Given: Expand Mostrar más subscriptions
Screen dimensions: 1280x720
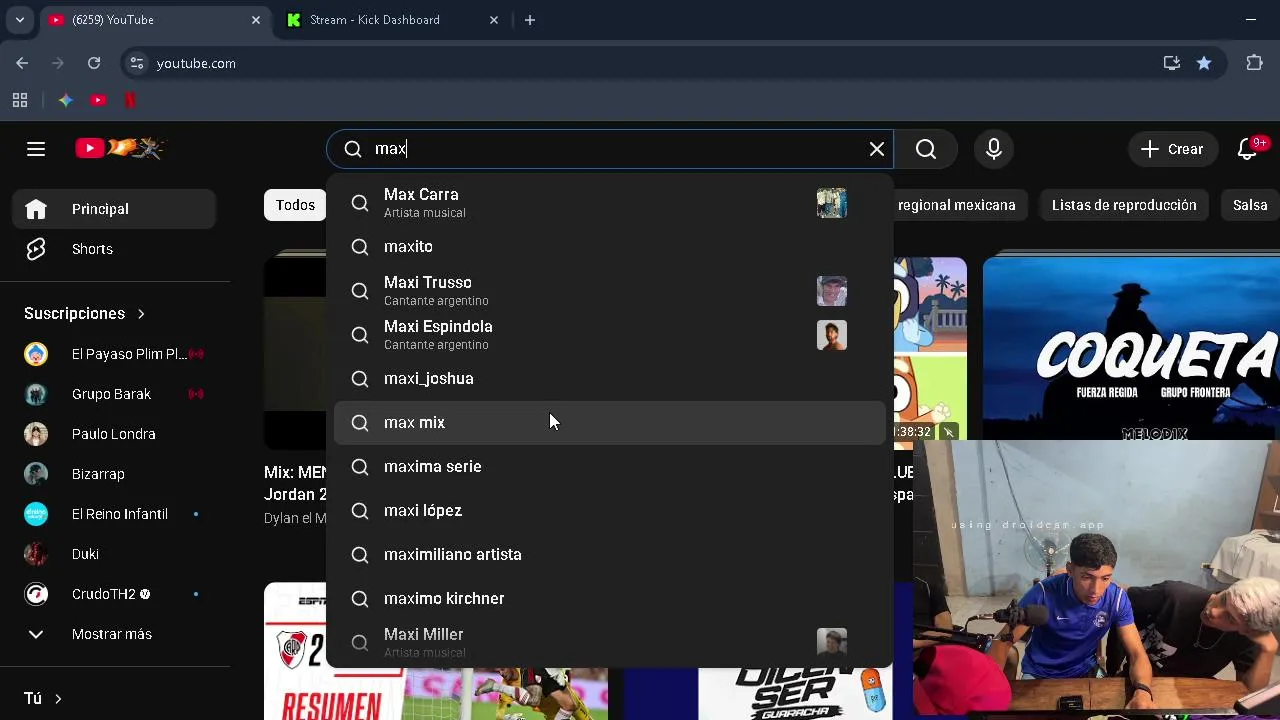Looking at the screenshot, I should click(x=114, y=634).
